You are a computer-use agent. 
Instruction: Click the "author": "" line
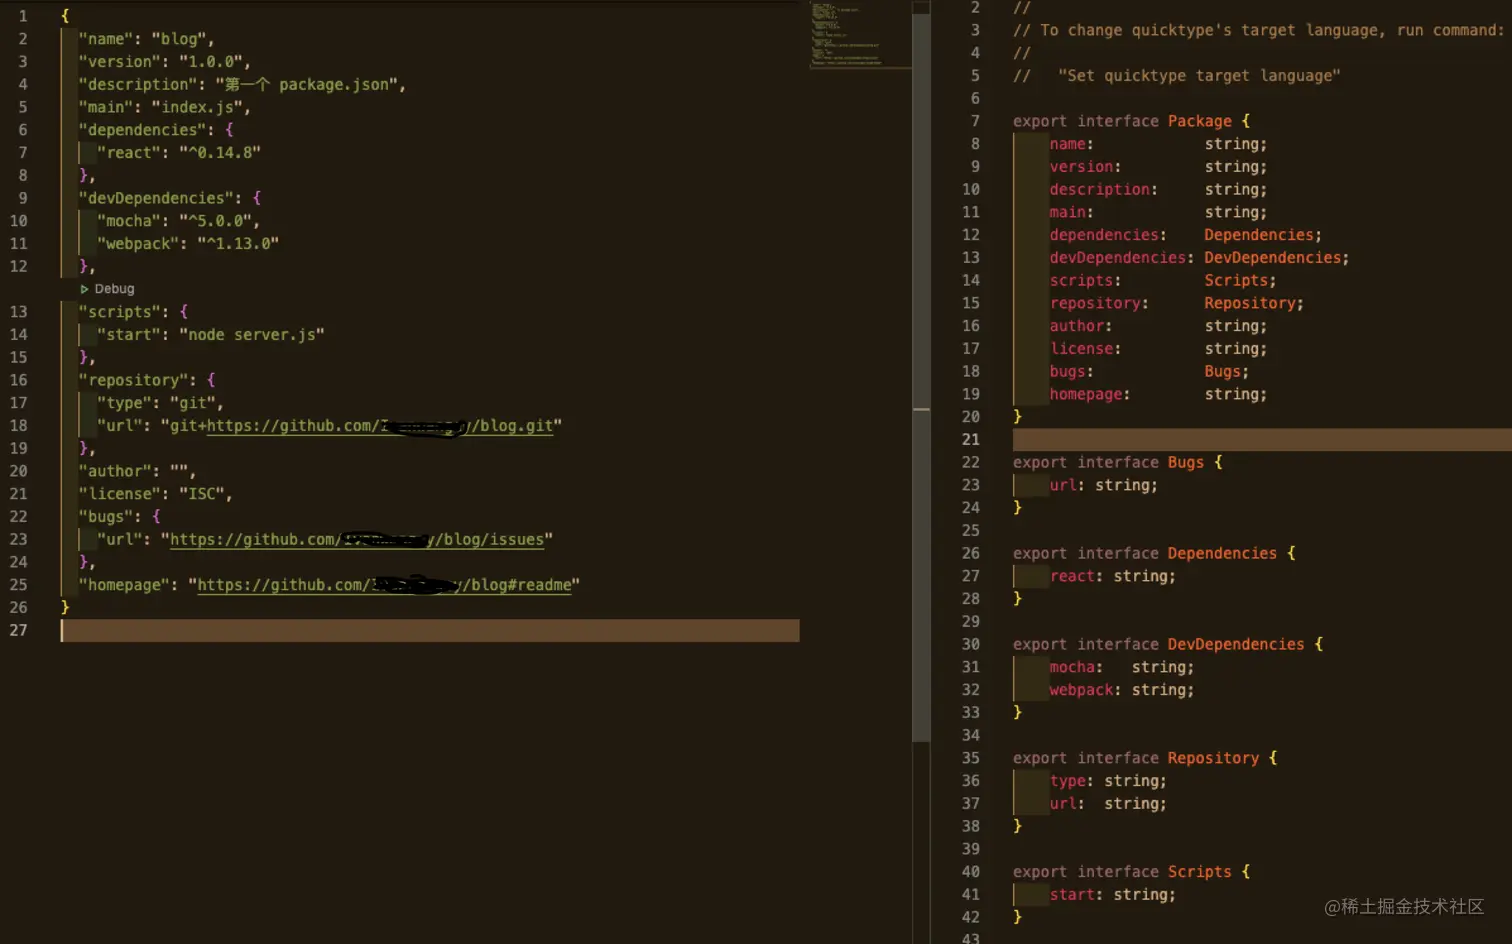(137, 471)
